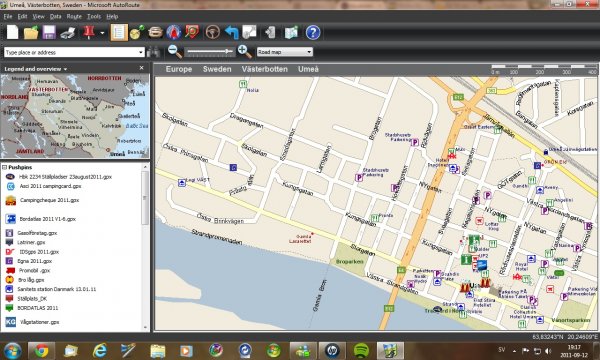600x360 pixels.
Task: Open Internet Explorer from the taskbar
Action: point(99,350)
